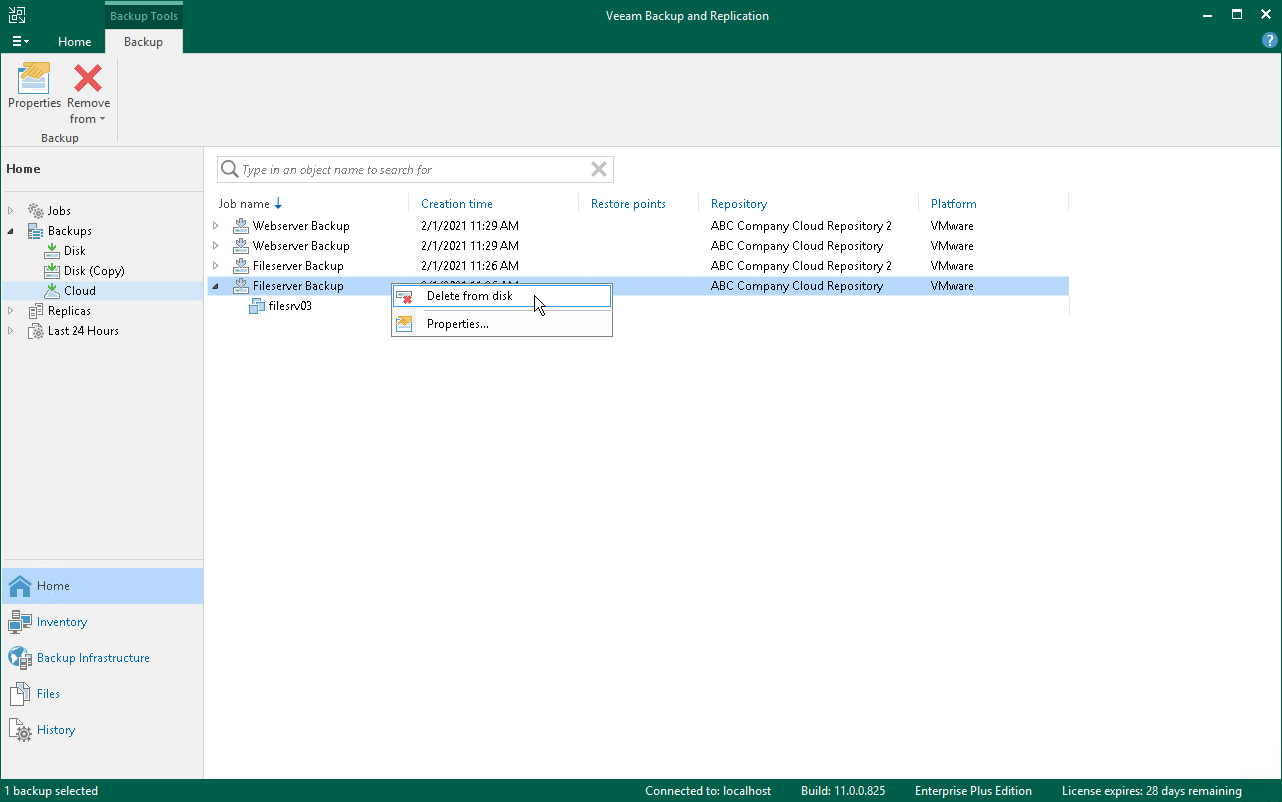This screenshot has width=1282, height=802.
Task: Click Webserver Backup's ABC Company Cloud Repository 2 cell
Action: point(801,226)
